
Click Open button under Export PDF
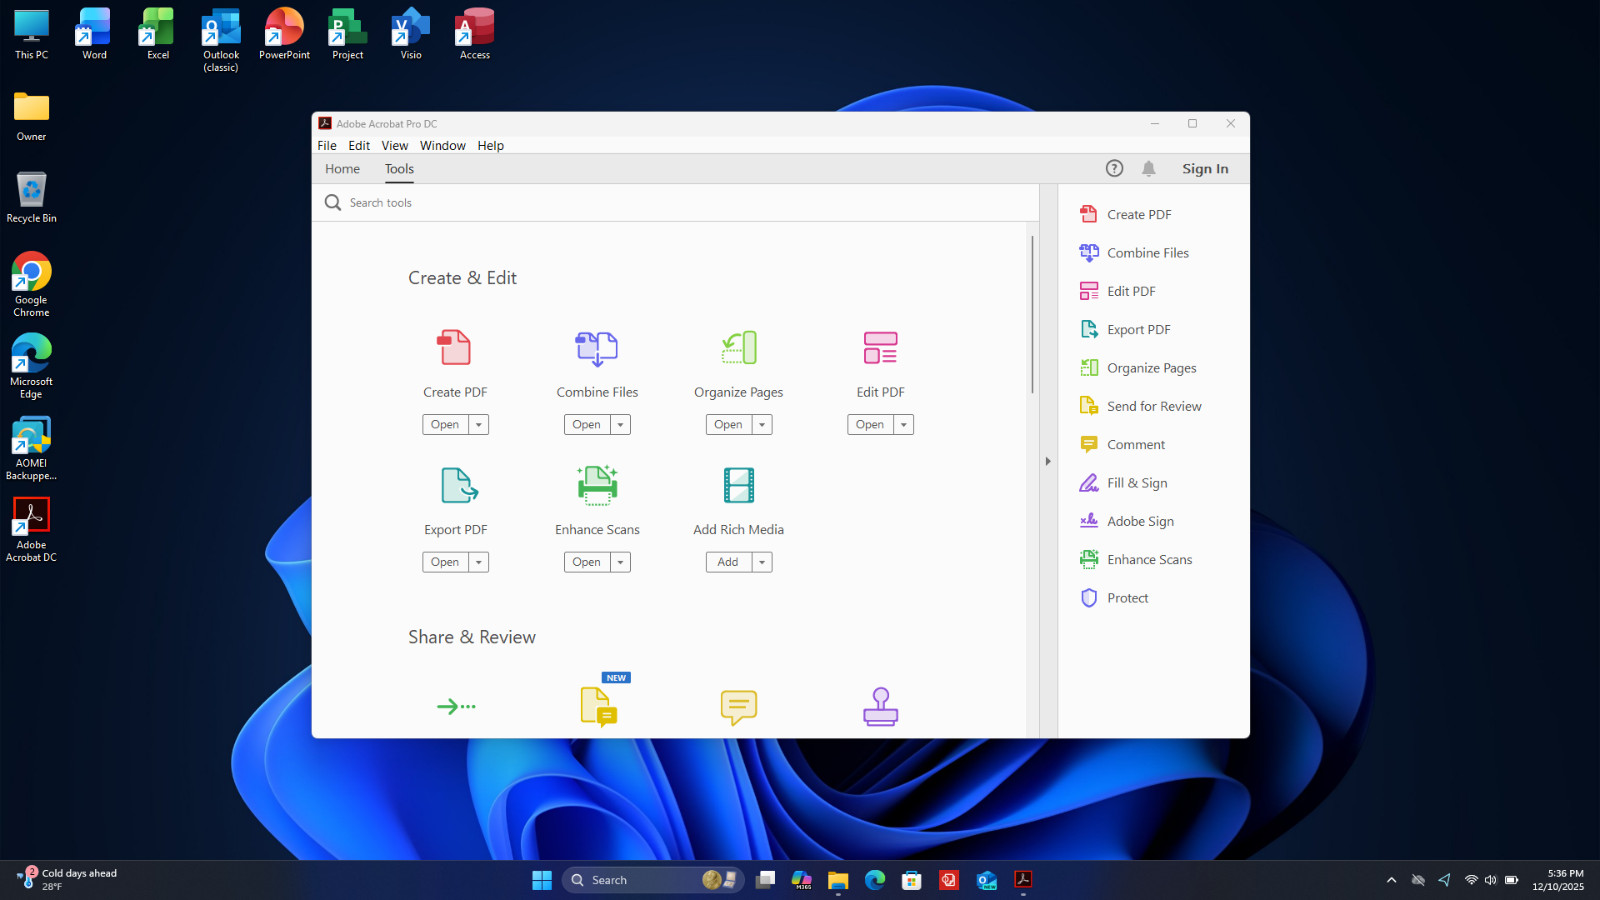click(445, 562)
